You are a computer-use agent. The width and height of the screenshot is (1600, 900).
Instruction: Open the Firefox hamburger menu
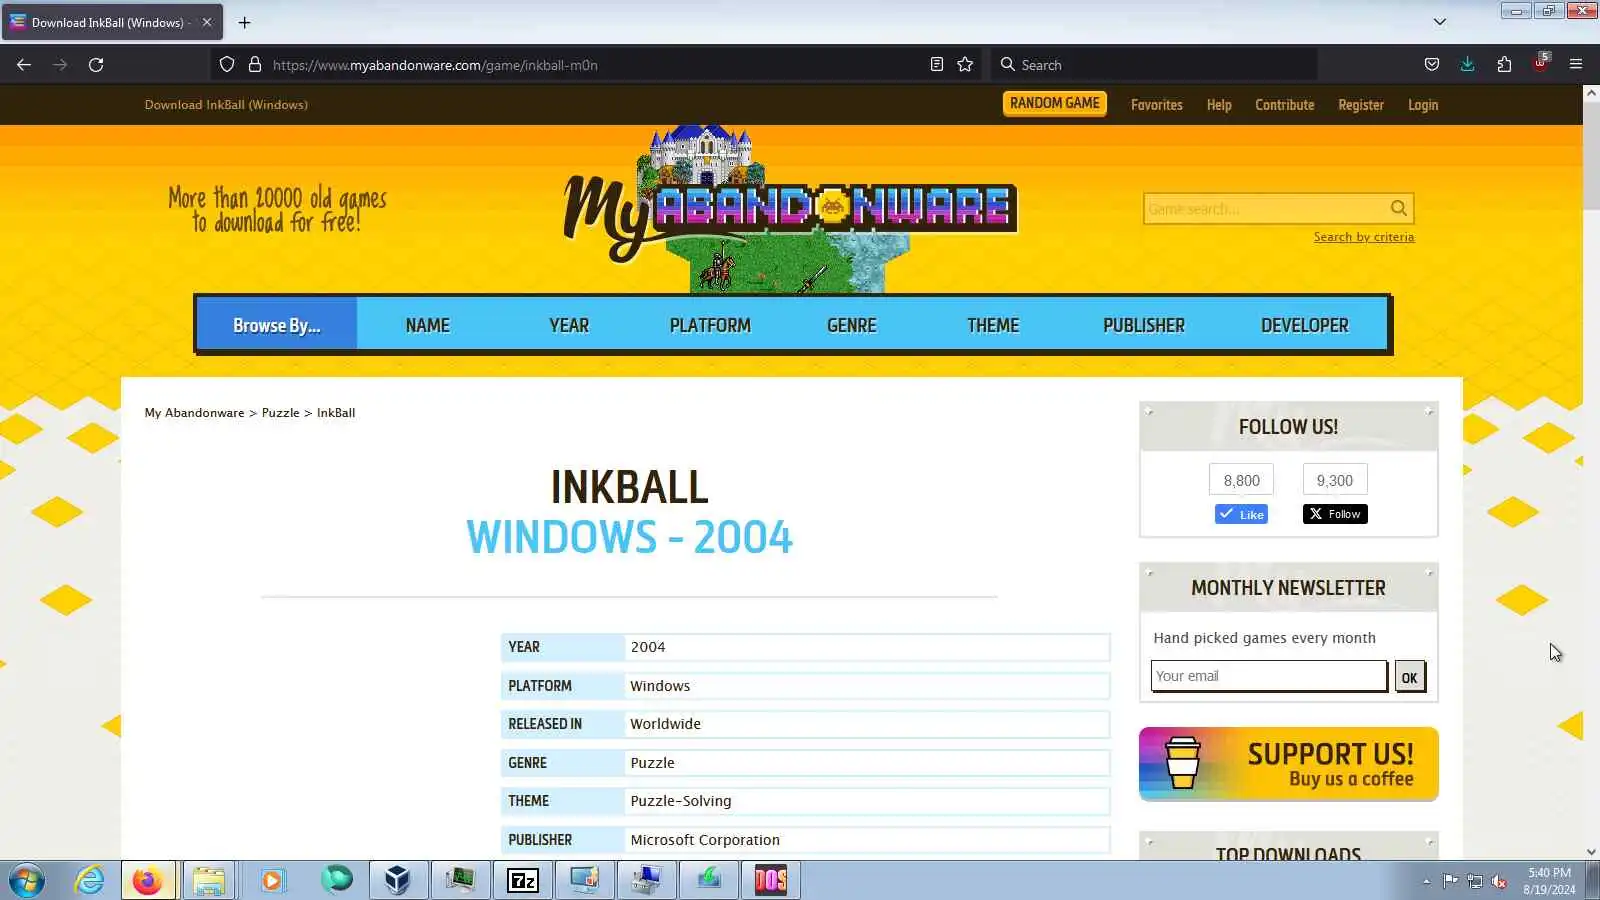(1576, 65)
